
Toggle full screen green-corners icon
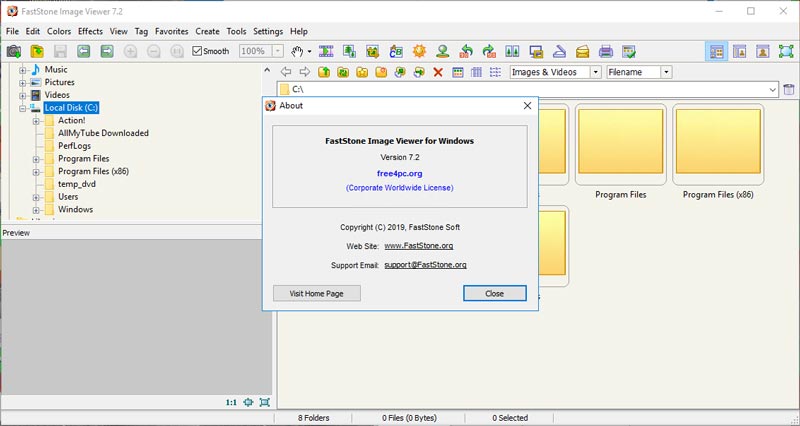tap(786, 51)
